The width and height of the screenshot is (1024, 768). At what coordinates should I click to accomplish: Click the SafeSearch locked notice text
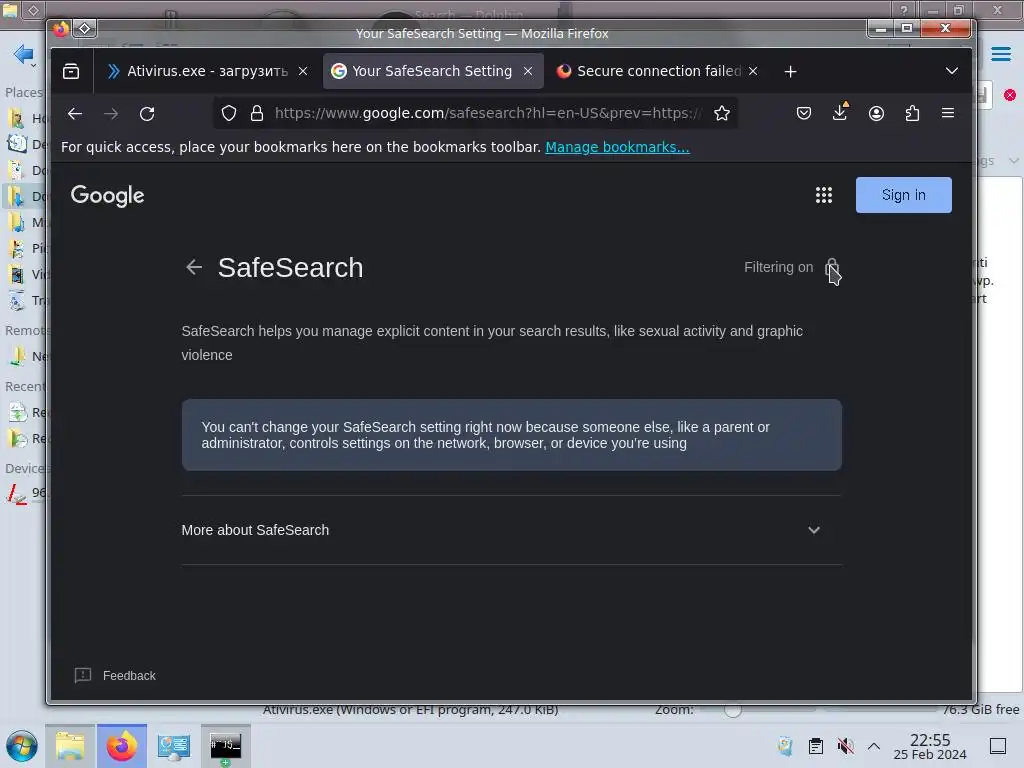click(x=485, y=435)
